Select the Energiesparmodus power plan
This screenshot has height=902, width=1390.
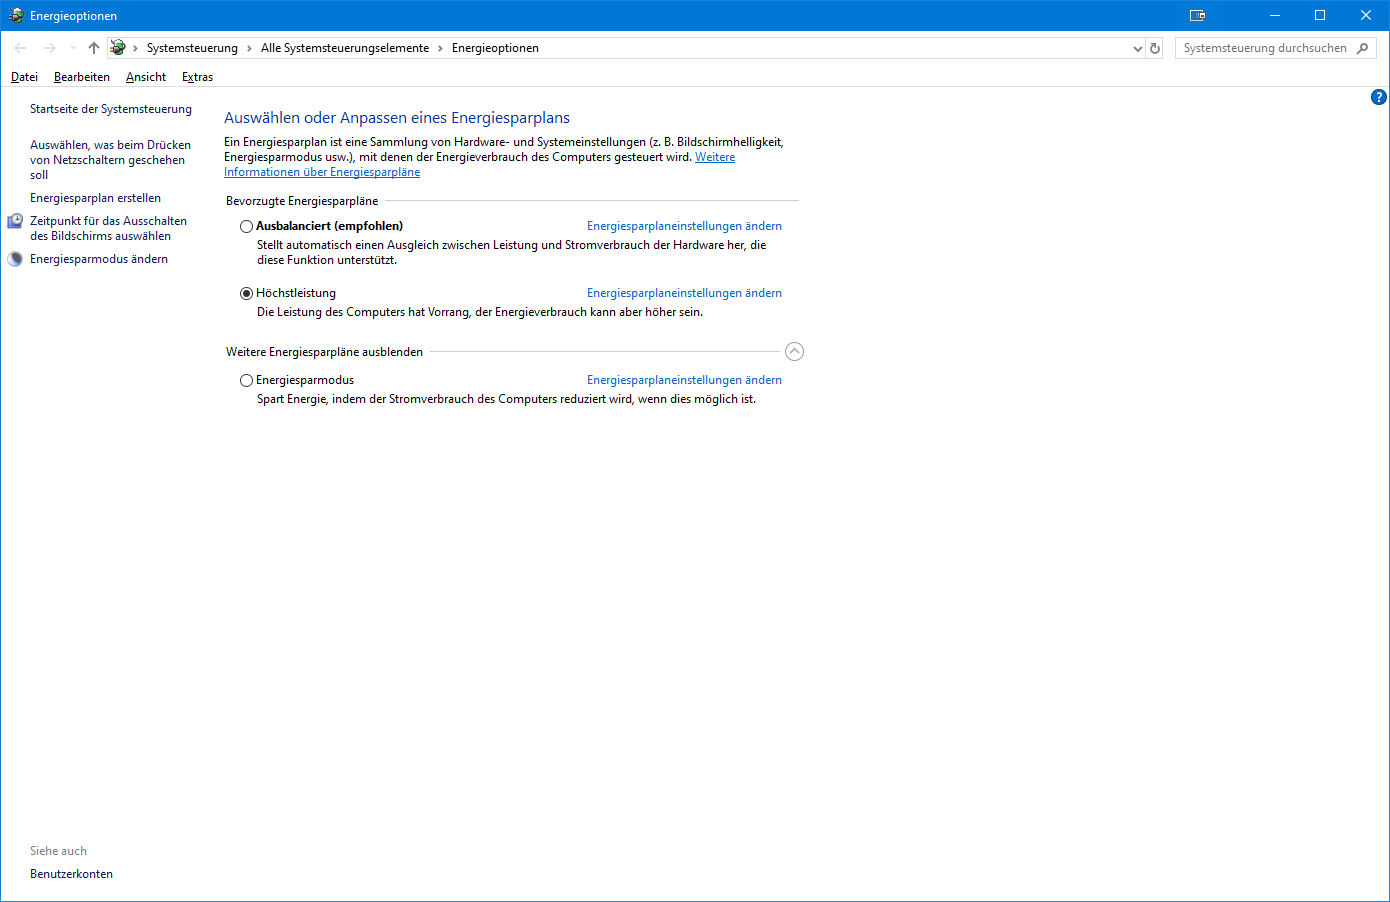click(x=246, y=380)
